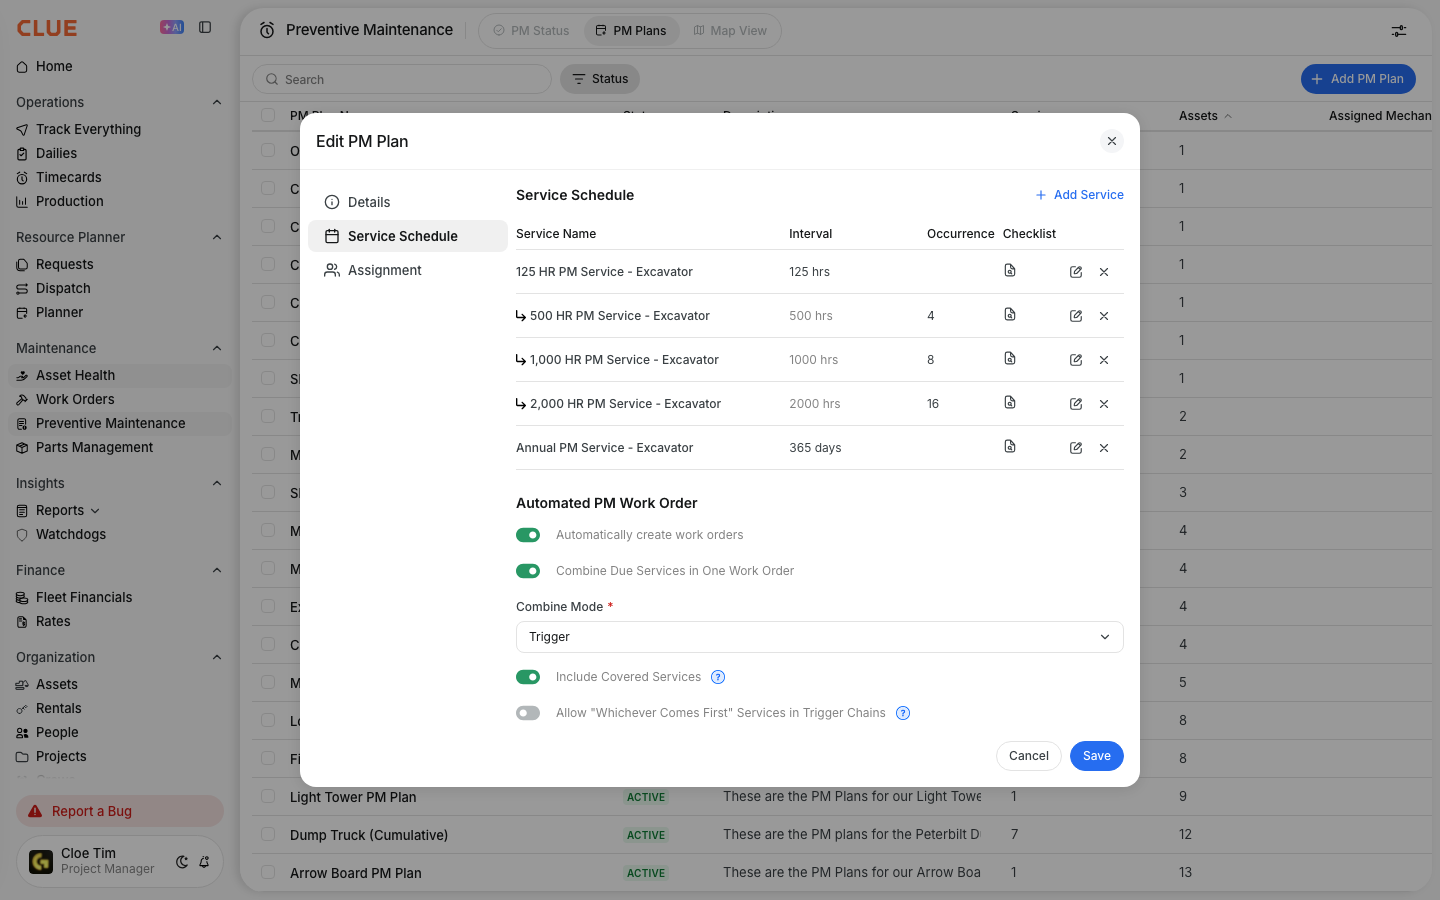Open checklist for 1,000 HR PM Service
Screen dimensions: 1440x900
pyautogui.click(x=1010, y=359)
